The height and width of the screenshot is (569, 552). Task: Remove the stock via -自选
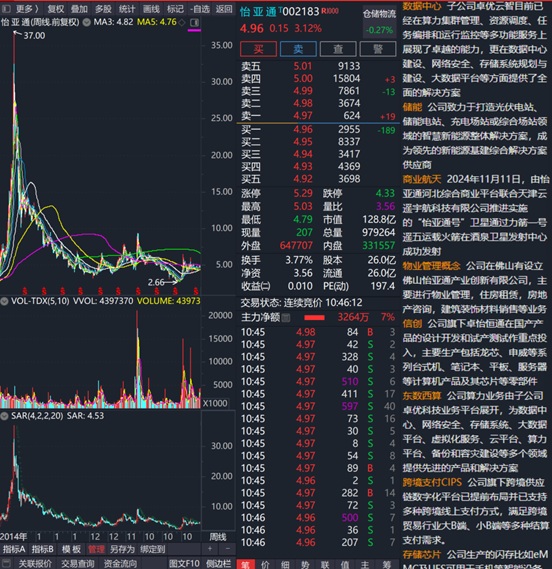point(200,9)
